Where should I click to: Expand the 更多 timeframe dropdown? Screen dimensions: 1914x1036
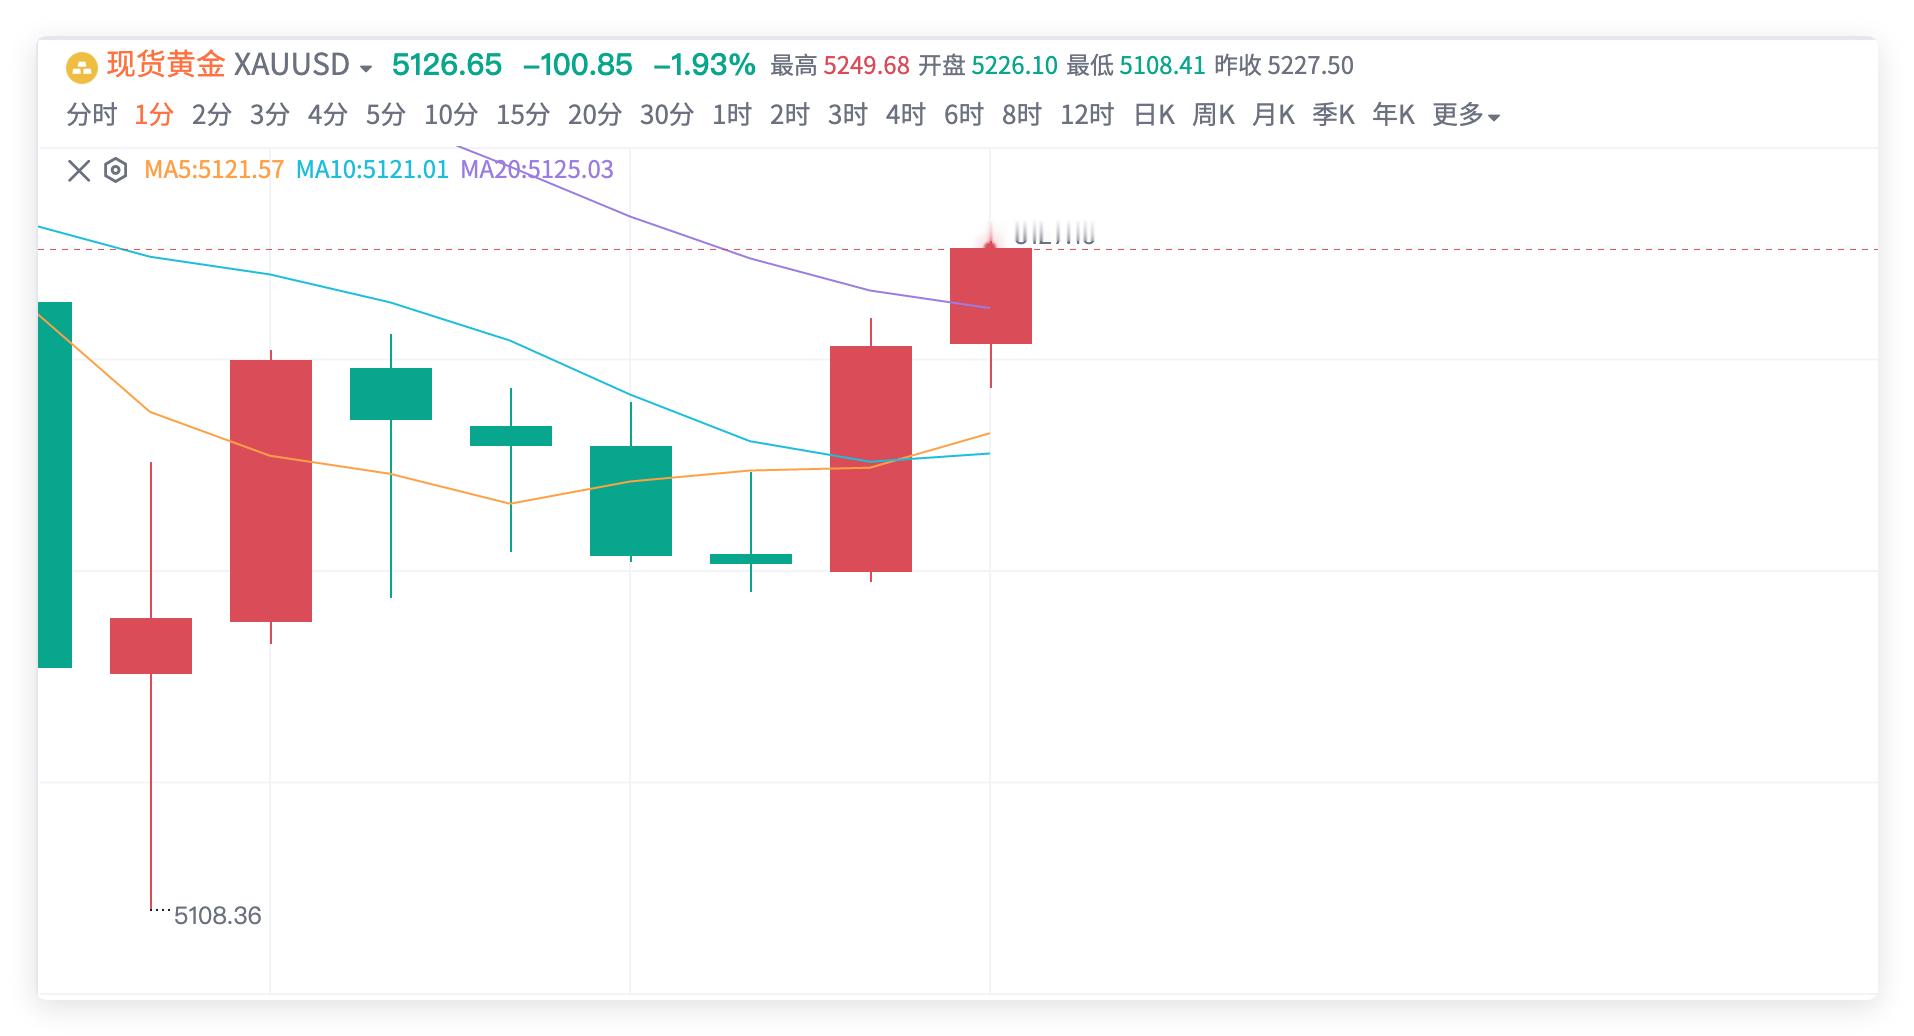click(1465, 115)
